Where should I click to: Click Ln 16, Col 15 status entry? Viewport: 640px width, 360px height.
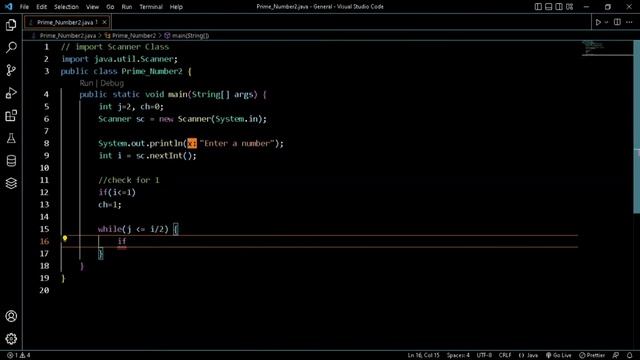(423, 355)
